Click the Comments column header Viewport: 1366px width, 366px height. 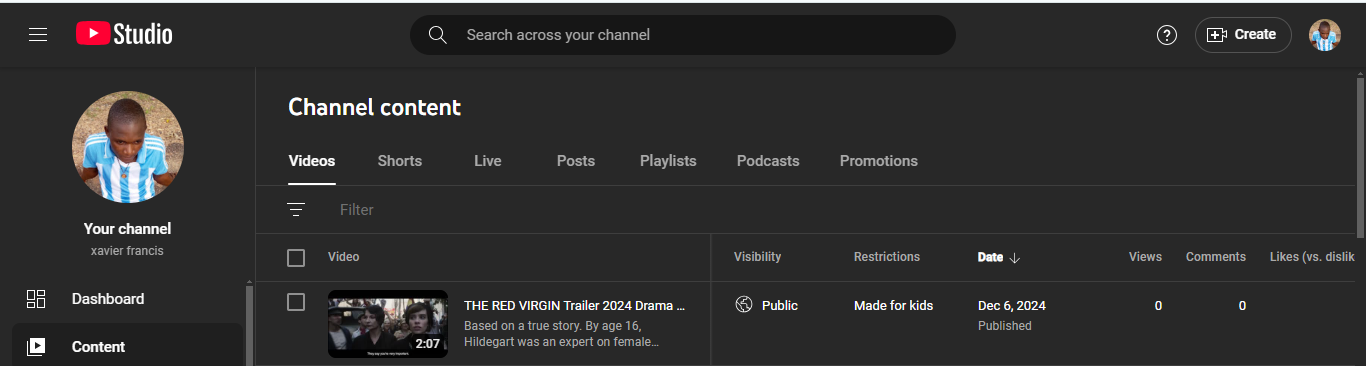pos(1216,257)
